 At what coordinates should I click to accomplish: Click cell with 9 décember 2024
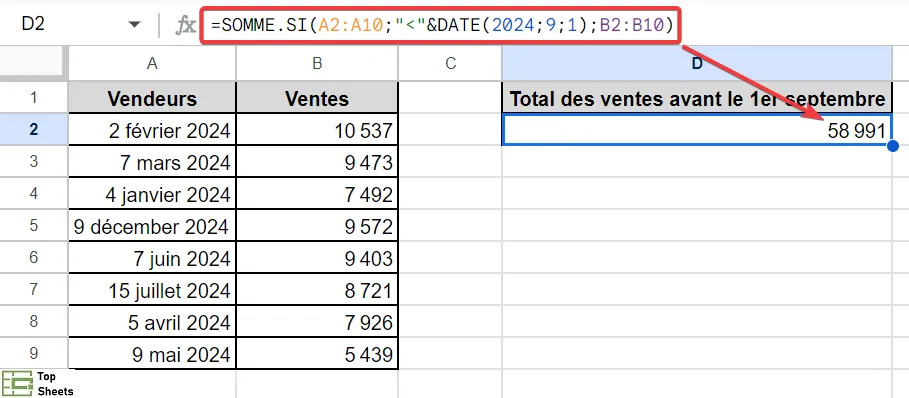tap(152, 226)
